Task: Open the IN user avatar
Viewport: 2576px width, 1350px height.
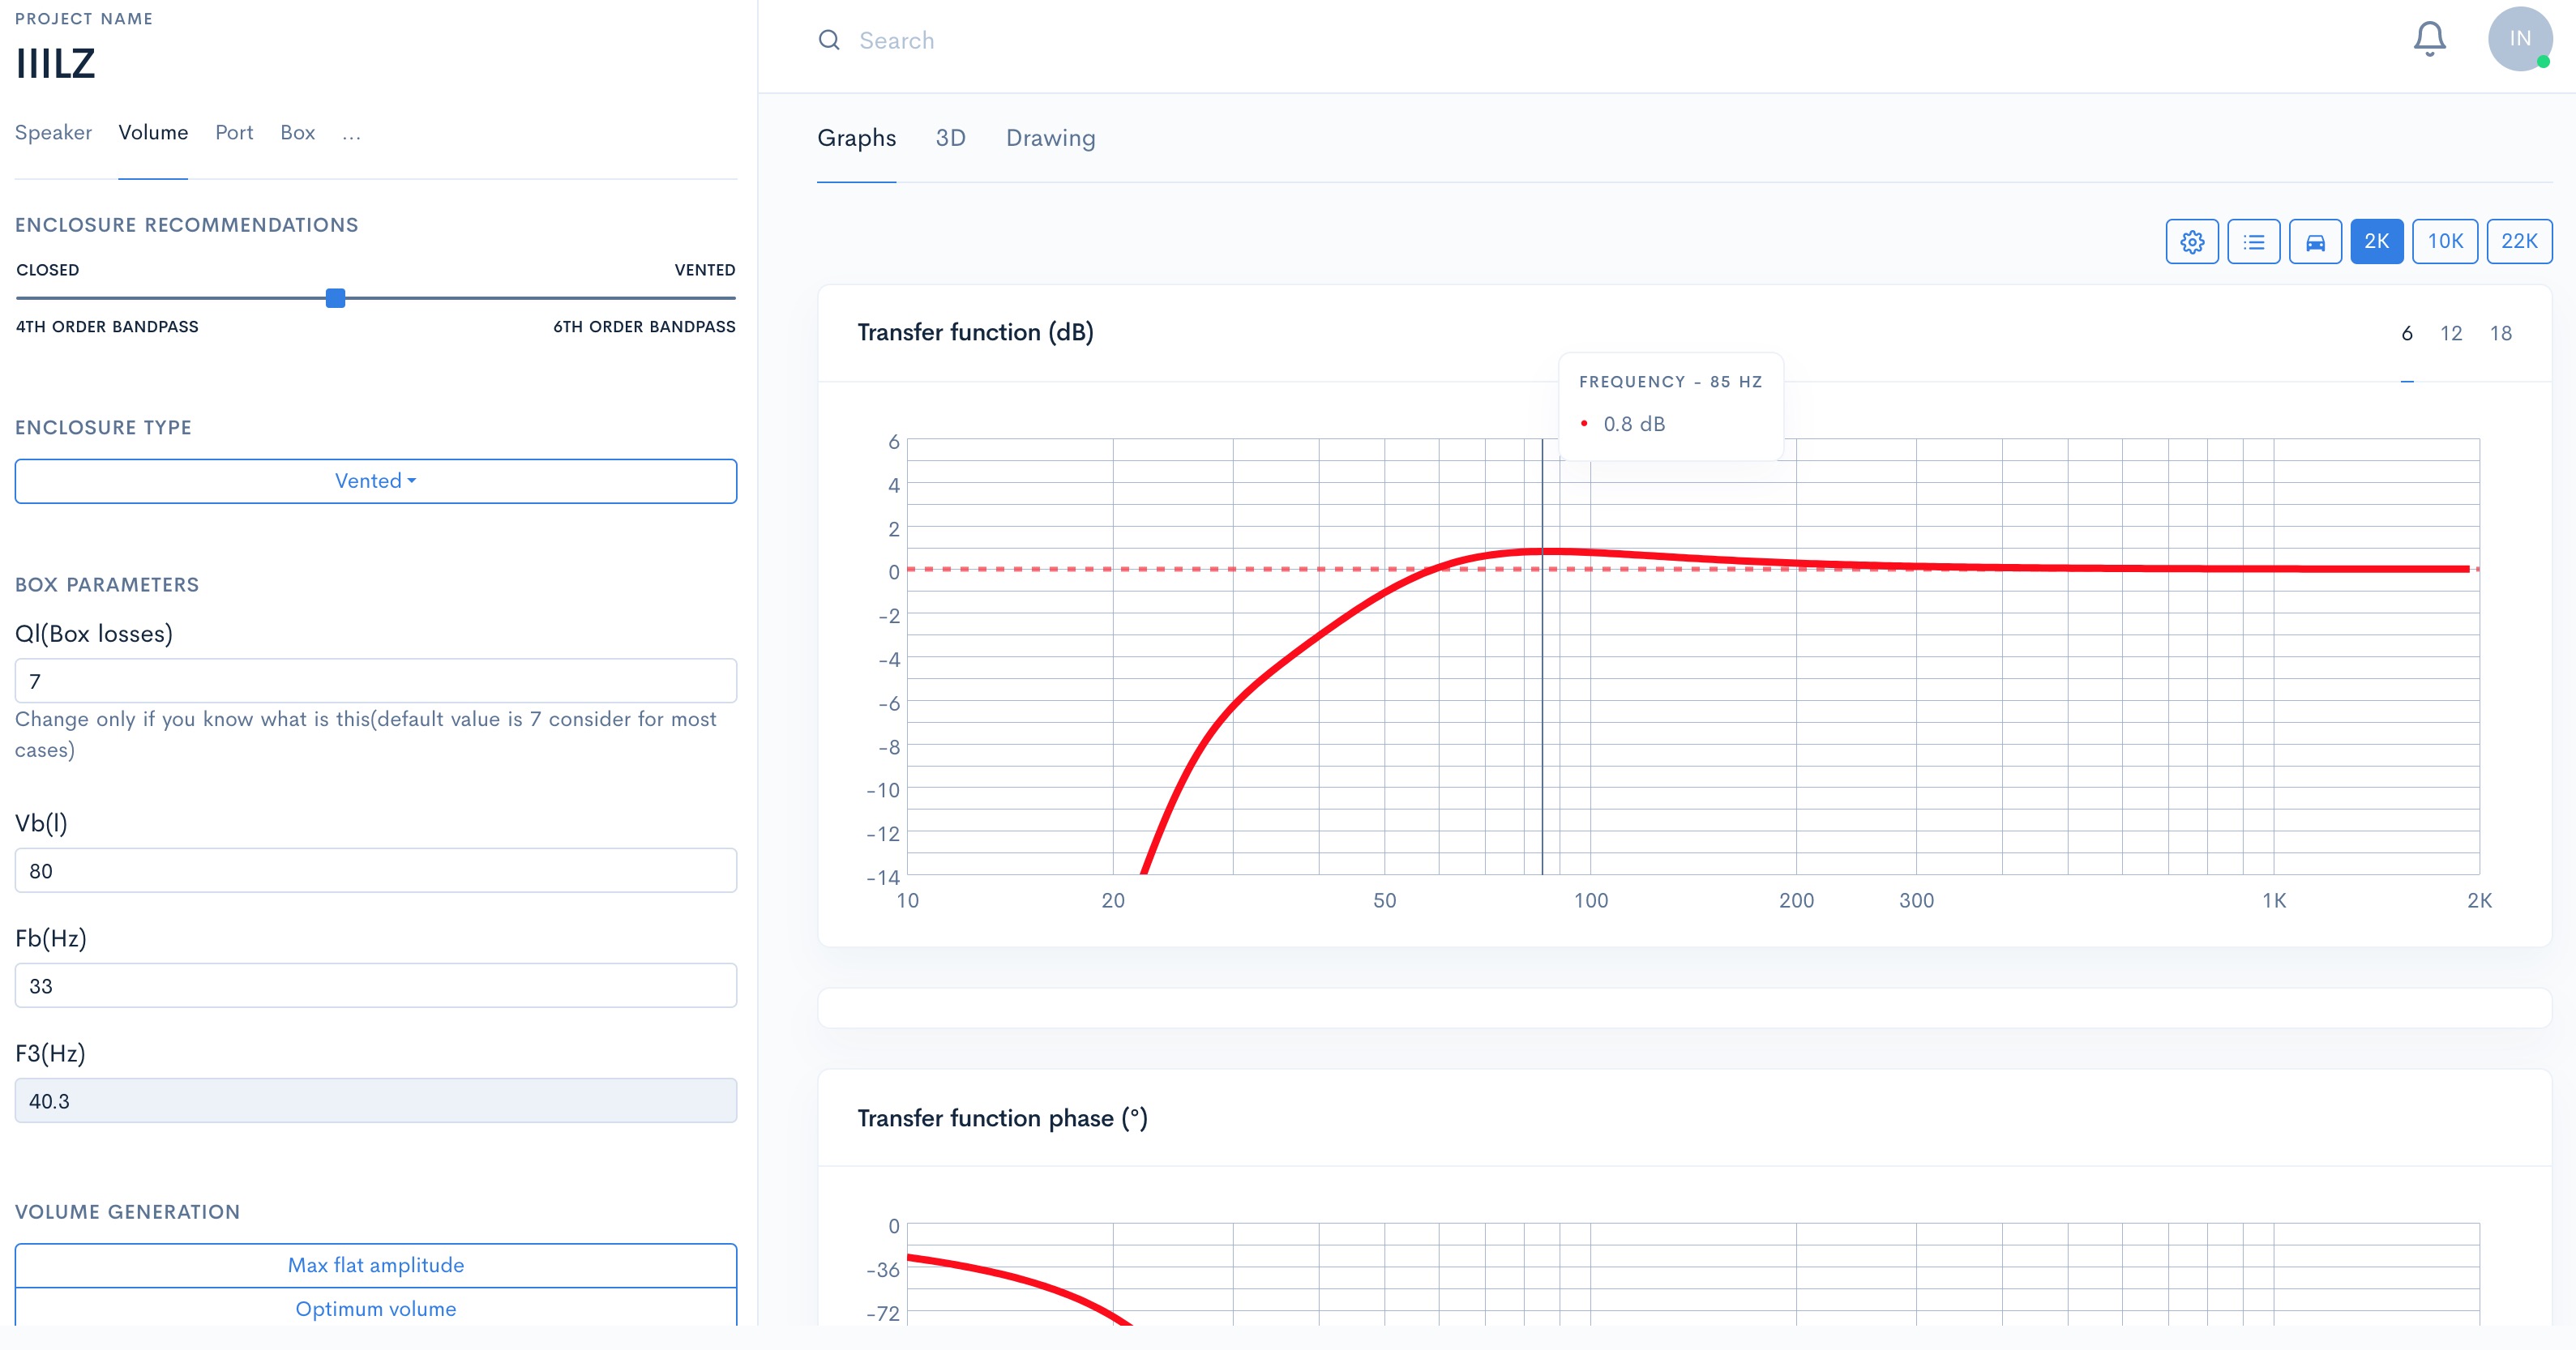Action: pos(2520,39)
